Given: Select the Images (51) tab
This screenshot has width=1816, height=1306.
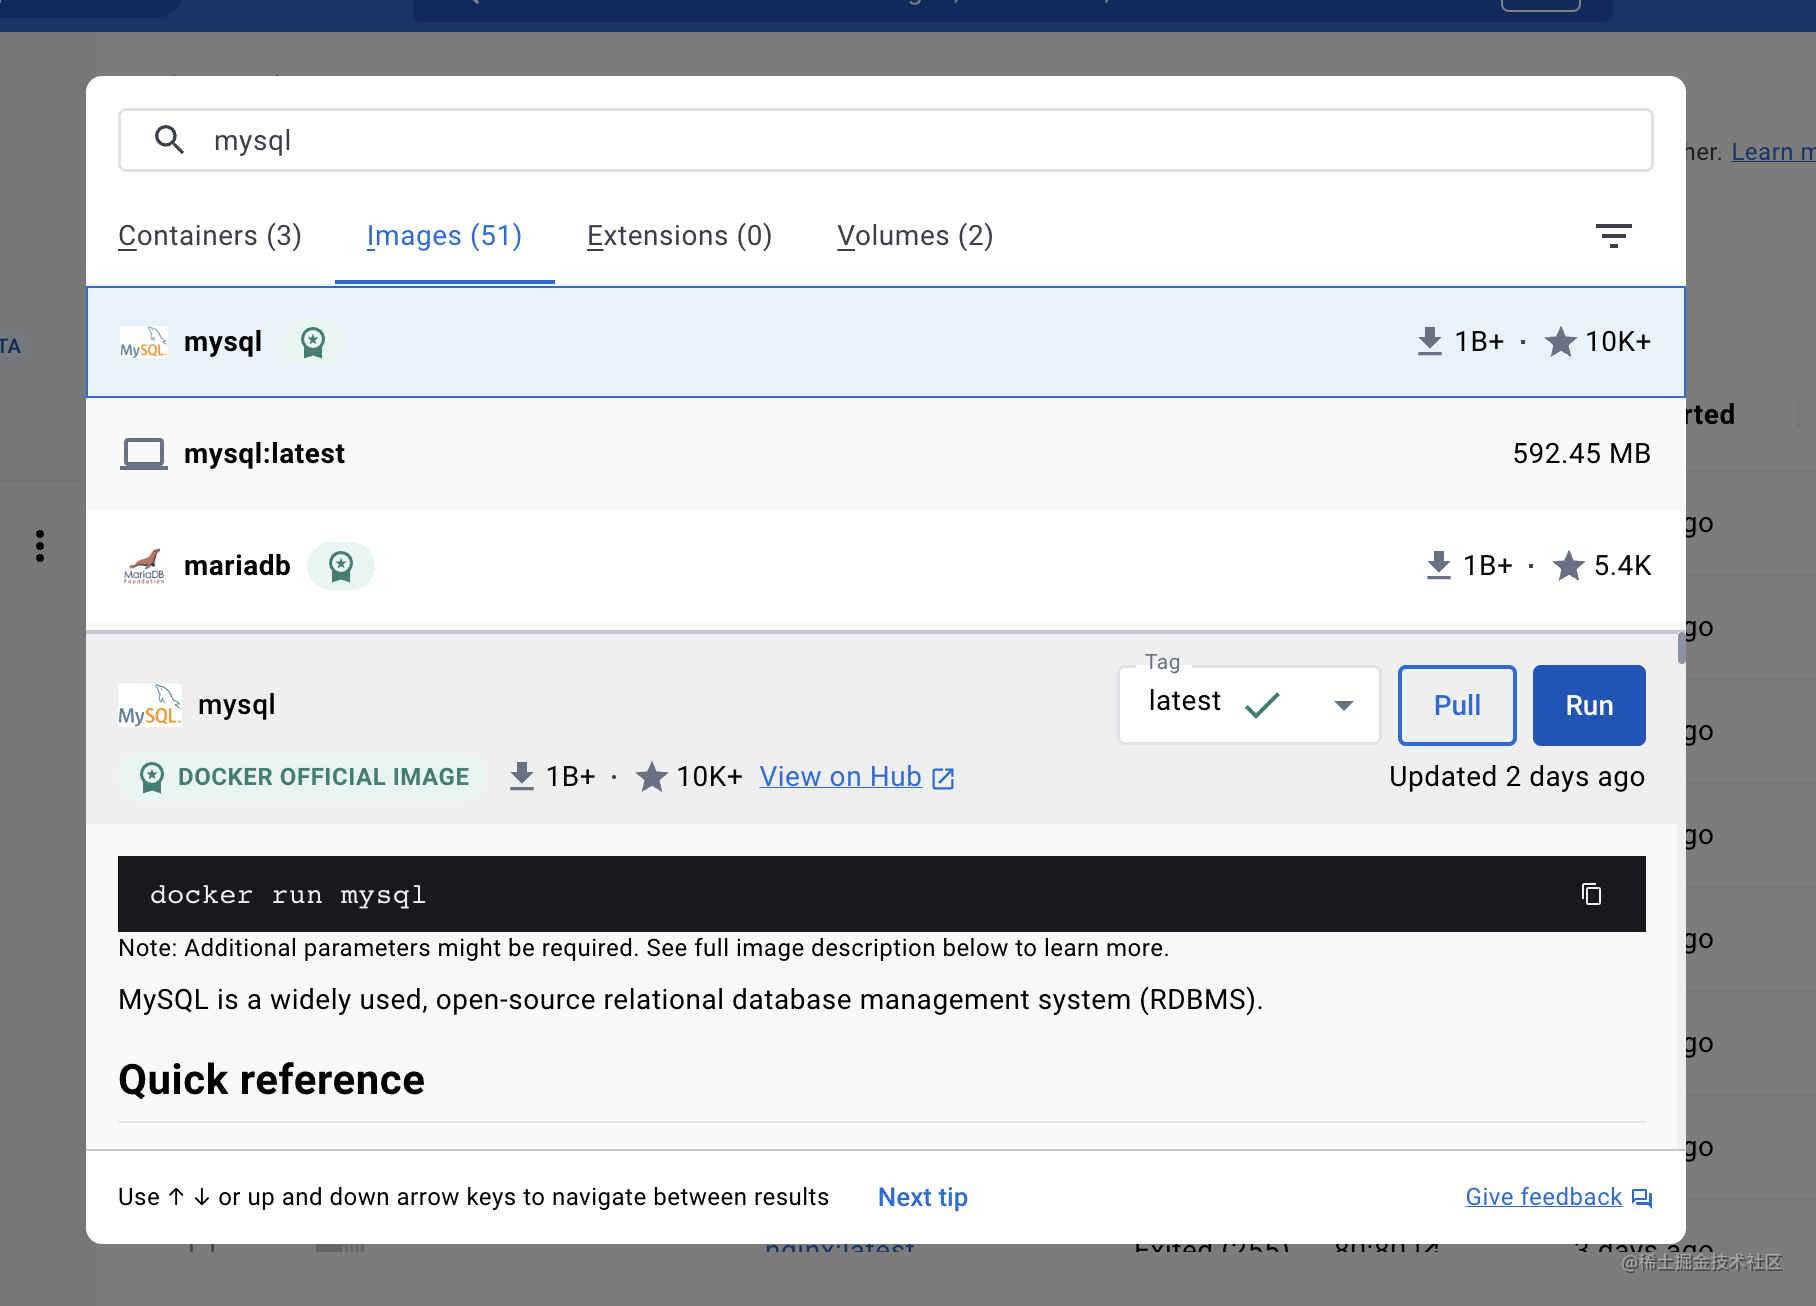Looking at the screenshot, I should [x=444, y=236].
